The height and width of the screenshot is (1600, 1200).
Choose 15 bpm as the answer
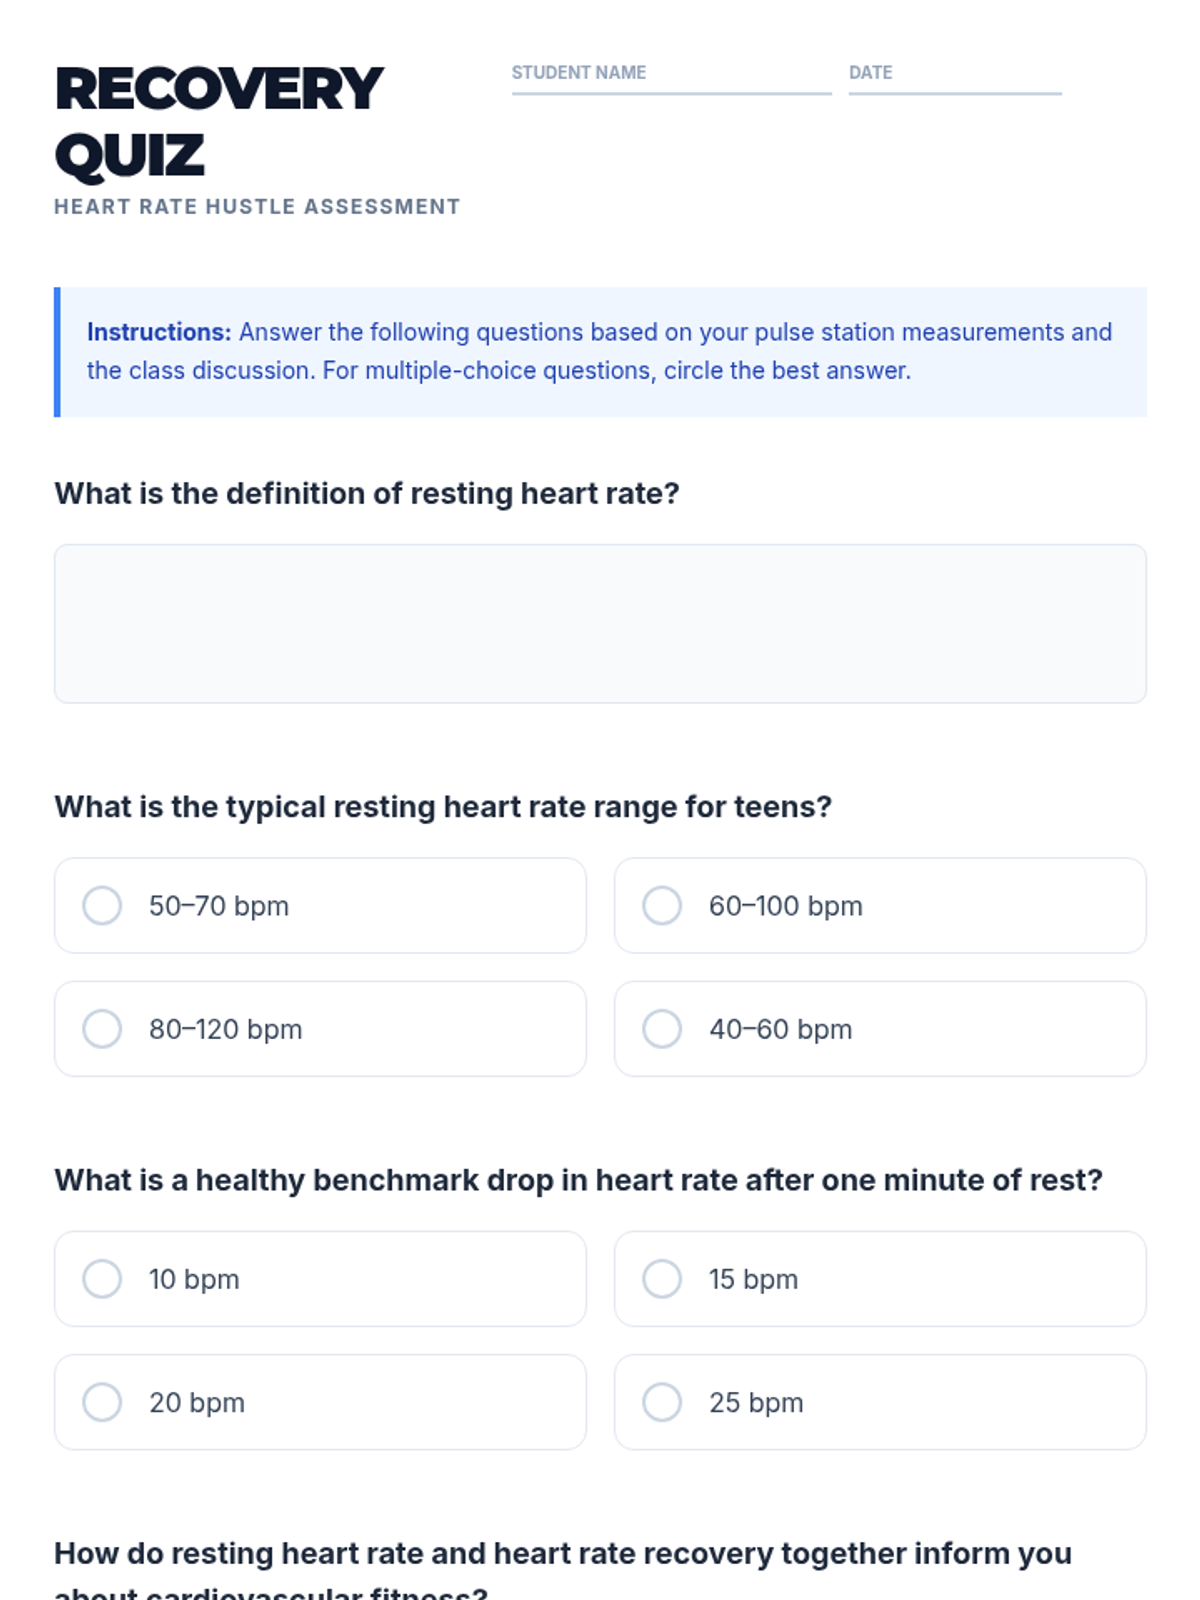pos(662,1279)
